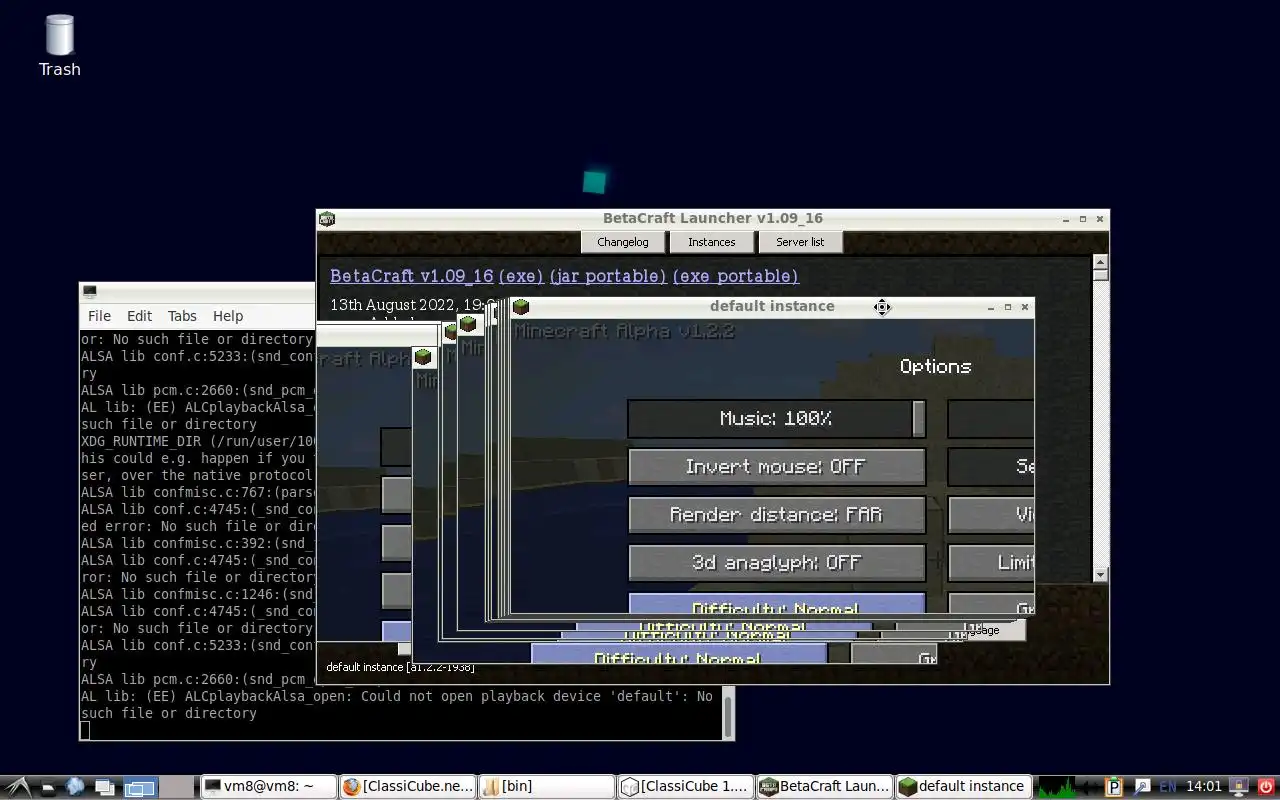Viewport: 1280px width, 800px height.
Task: Open the Server list tab in BetaCraft Launcher
Action: (800, 242)
